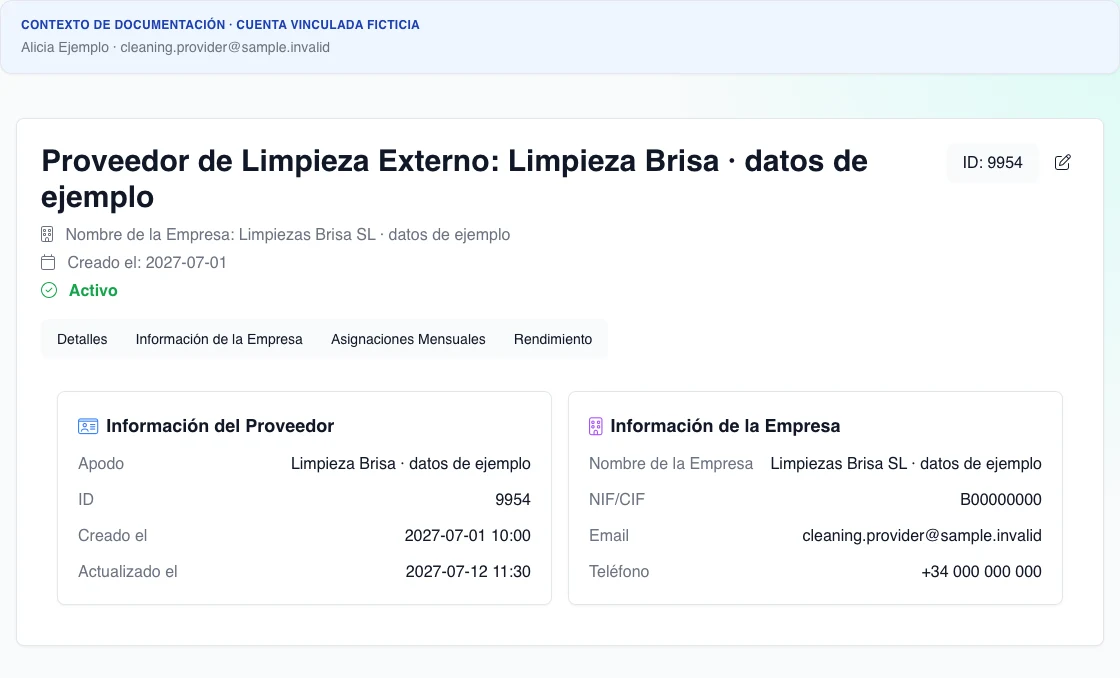1120x678 pixels.
Task: Click the edit pencil icon beside ID badge
Action: pyautogui.click(x=1062, y=162)
